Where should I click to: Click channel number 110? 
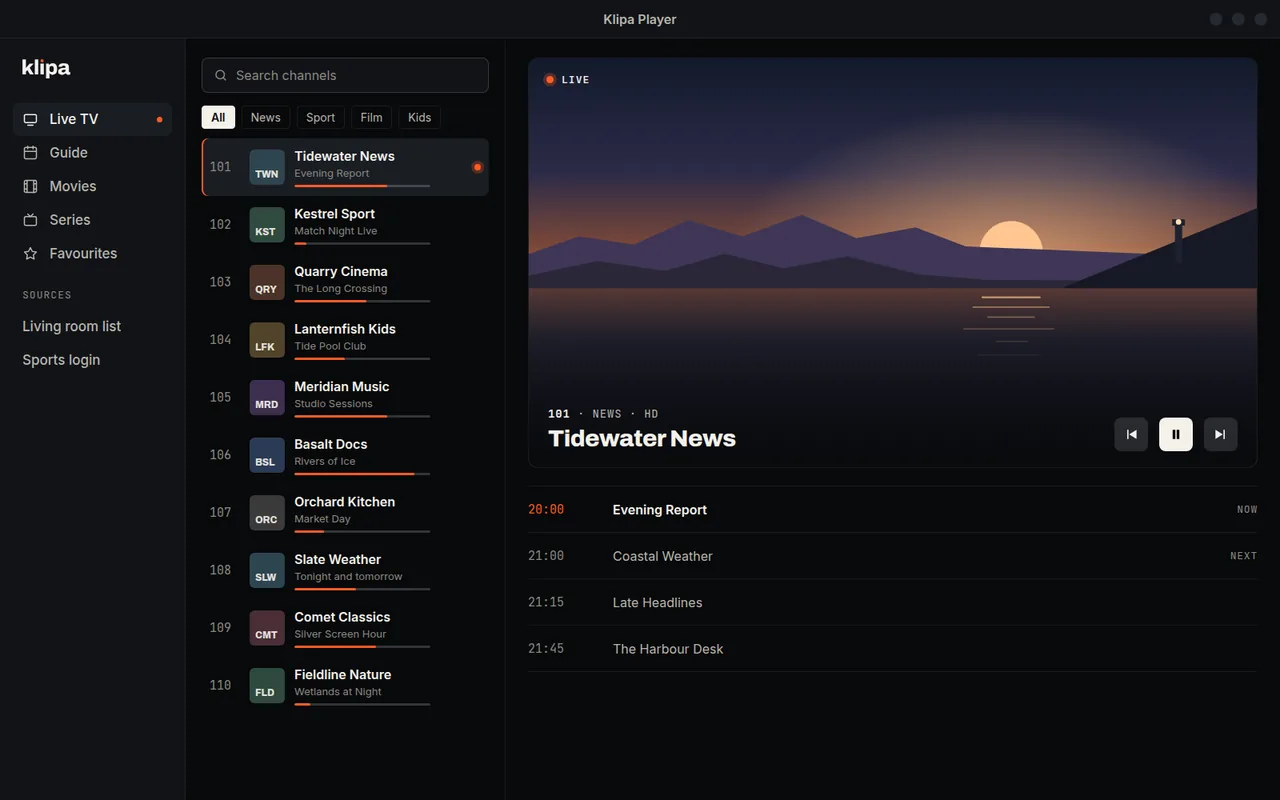(x=220, y=685)
